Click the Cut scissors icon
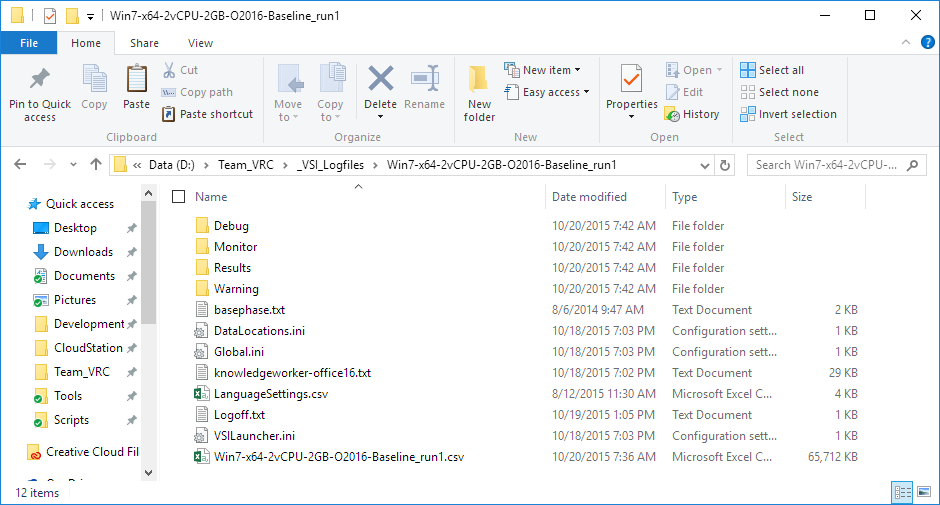 169,70
